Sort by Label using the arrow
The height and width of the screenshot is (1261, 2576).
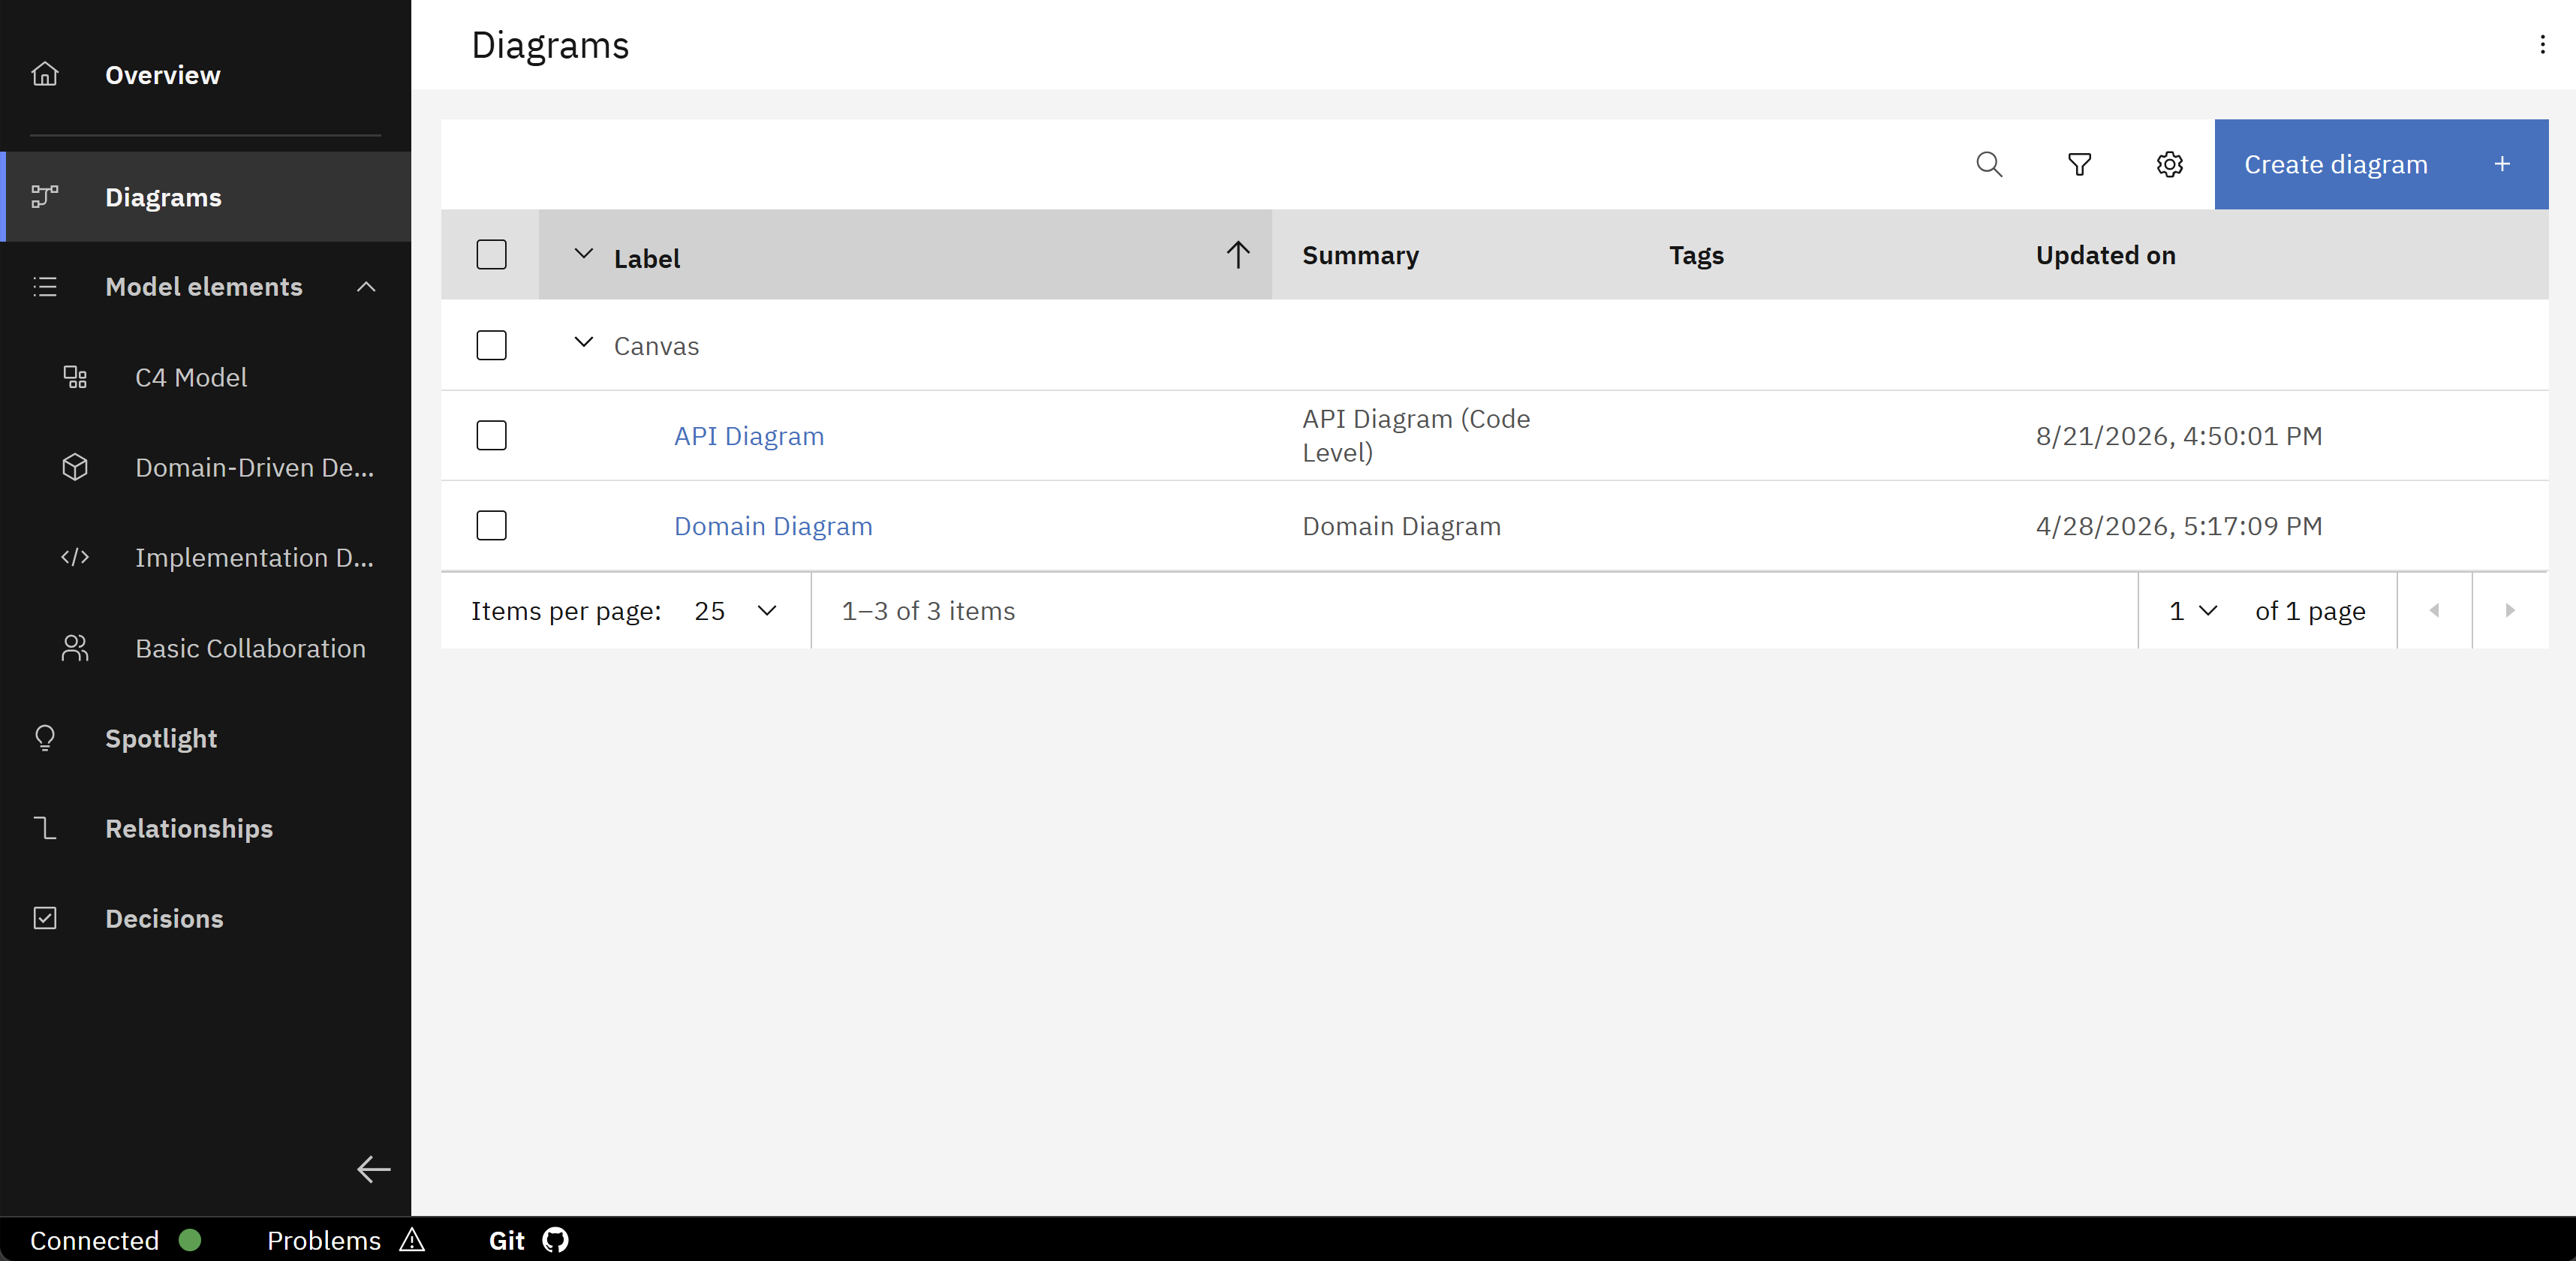point(1238,254)
